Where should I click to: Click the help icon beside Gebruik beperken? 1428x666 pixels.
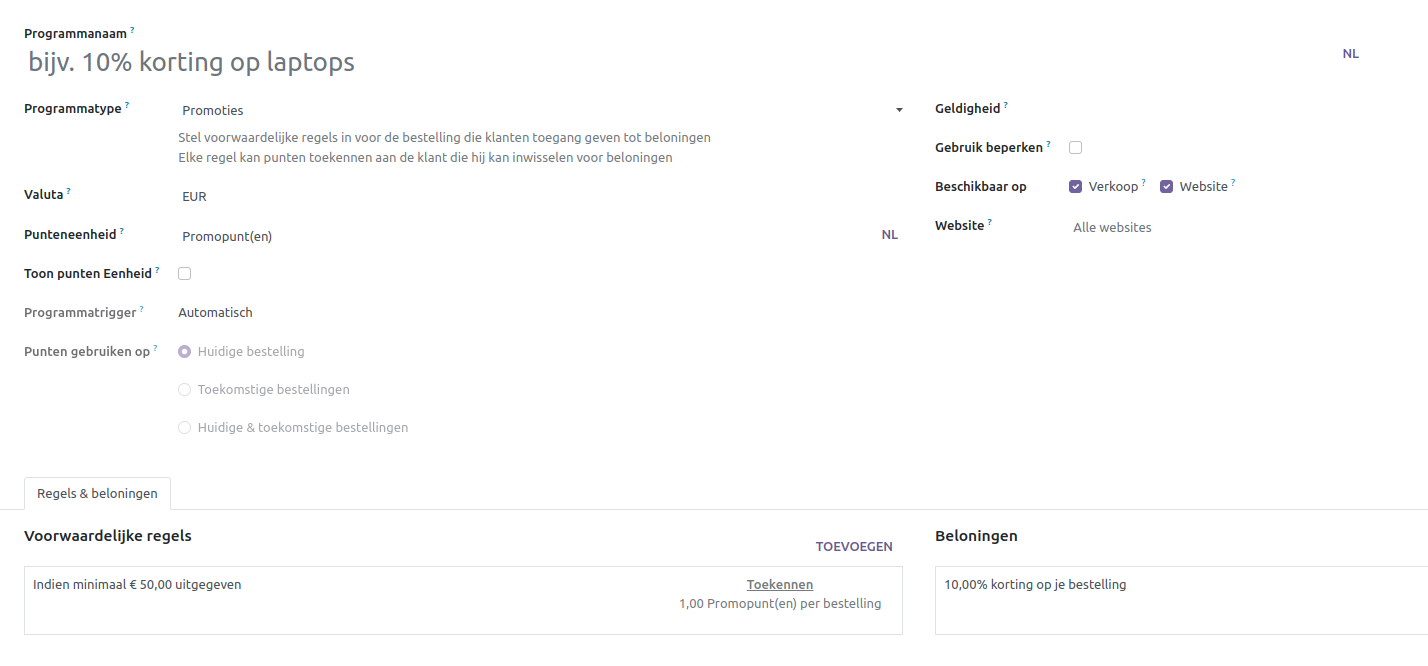coord(1048,144)
